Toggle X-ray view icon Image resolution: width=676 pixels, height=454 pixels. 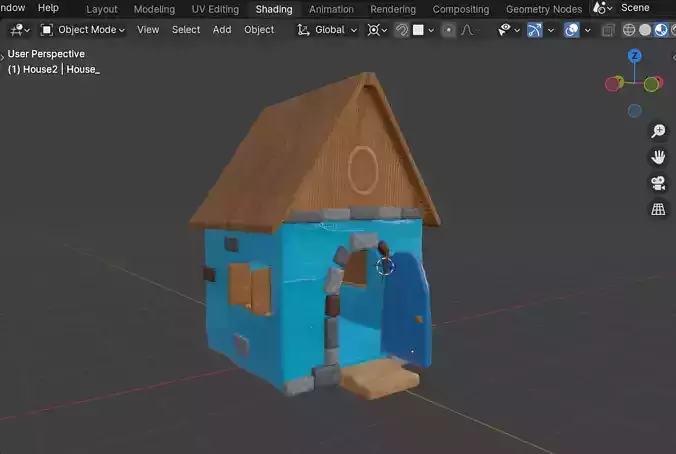coord(608,30)
